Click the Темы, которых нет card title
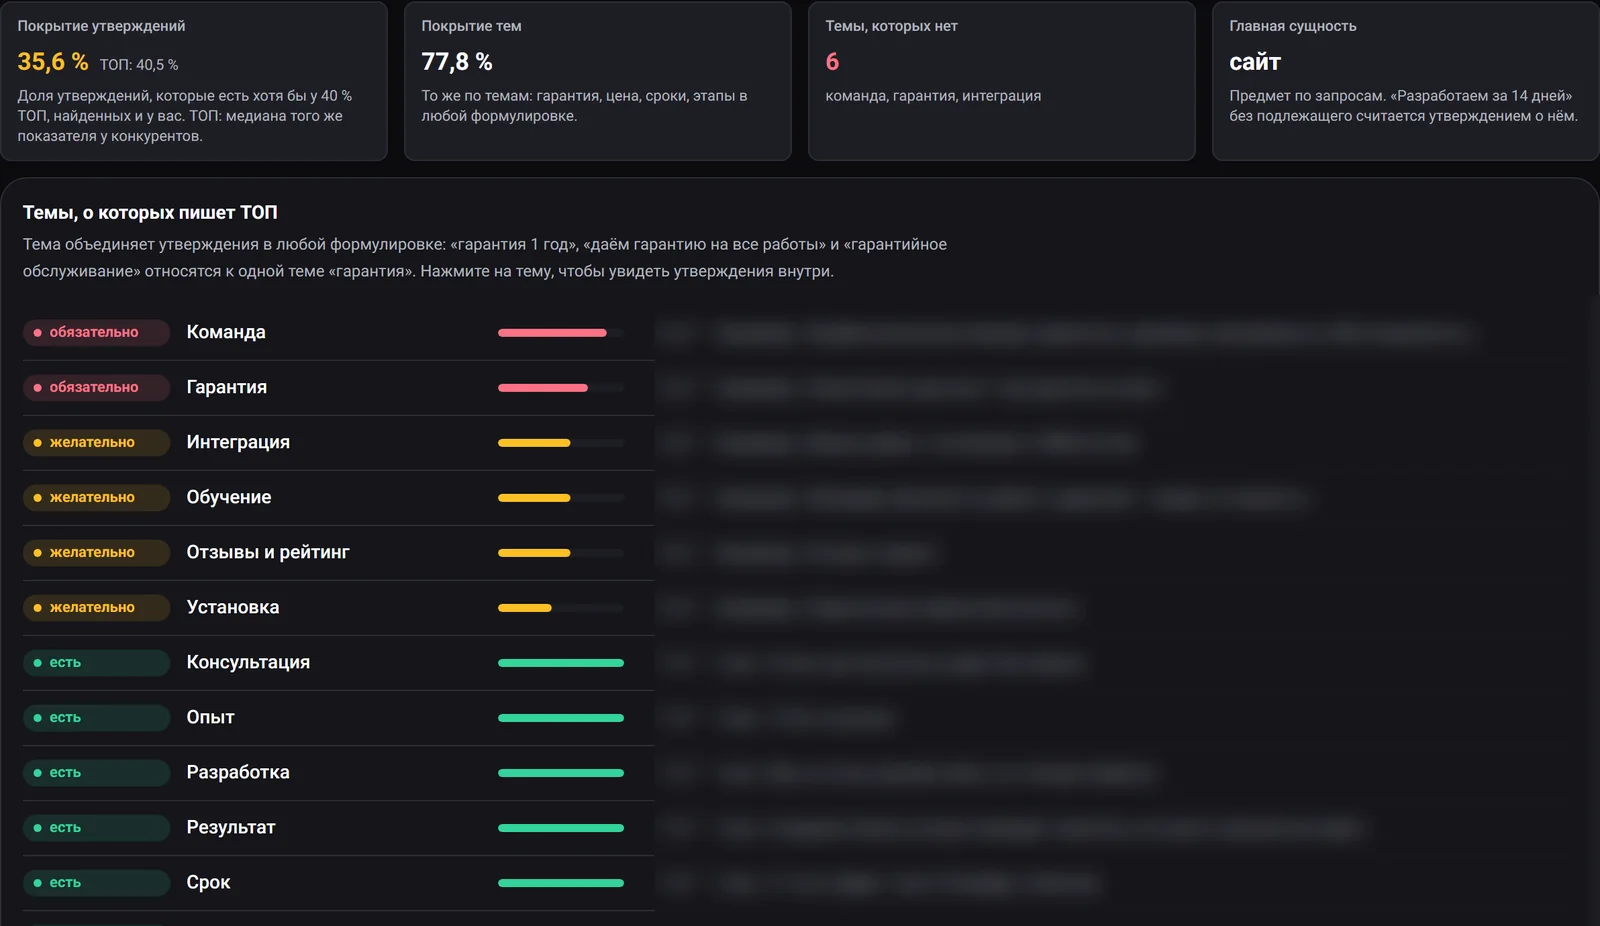Viewport: 1600px width, 926px height. click(x=891, y=26)
